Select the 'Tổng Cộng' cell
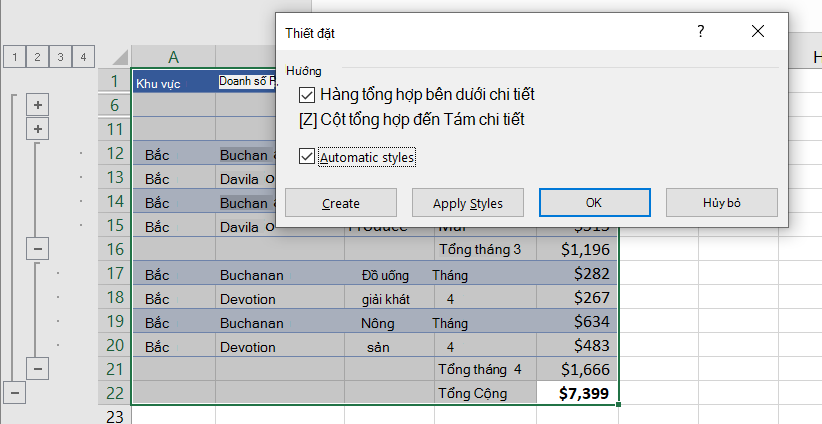822x424 pixels. (485, 393)
